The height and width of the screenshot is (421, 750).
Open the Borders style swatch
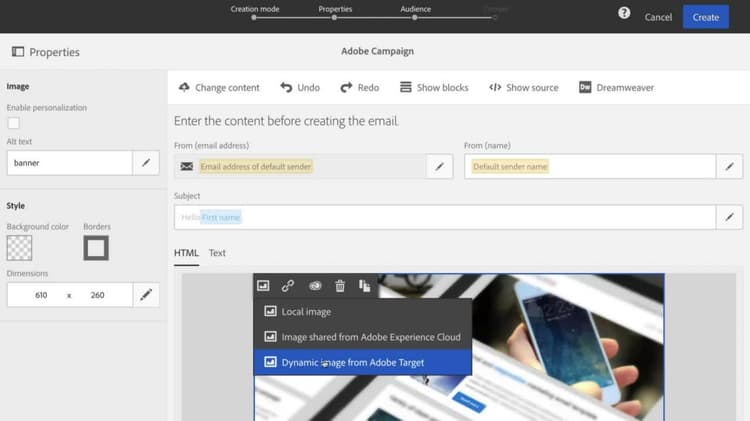click(96, 248)
